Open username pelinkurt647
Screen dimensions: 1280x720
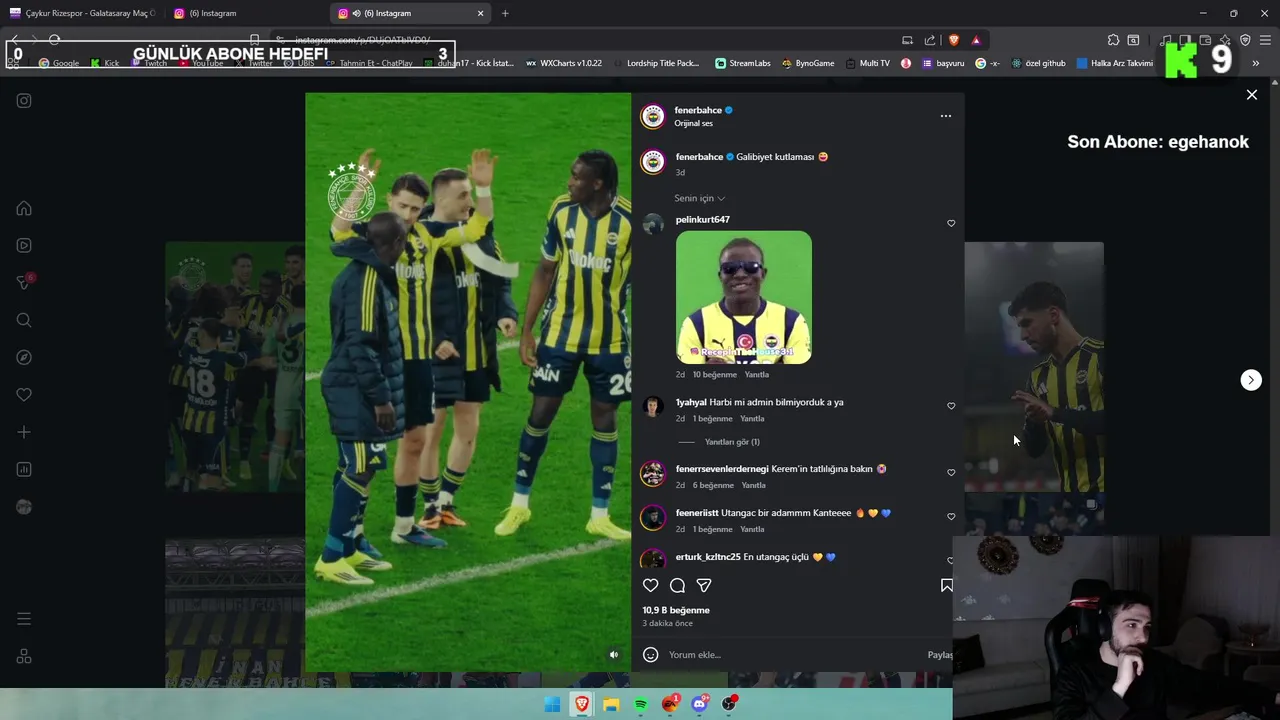coord(702,219)
